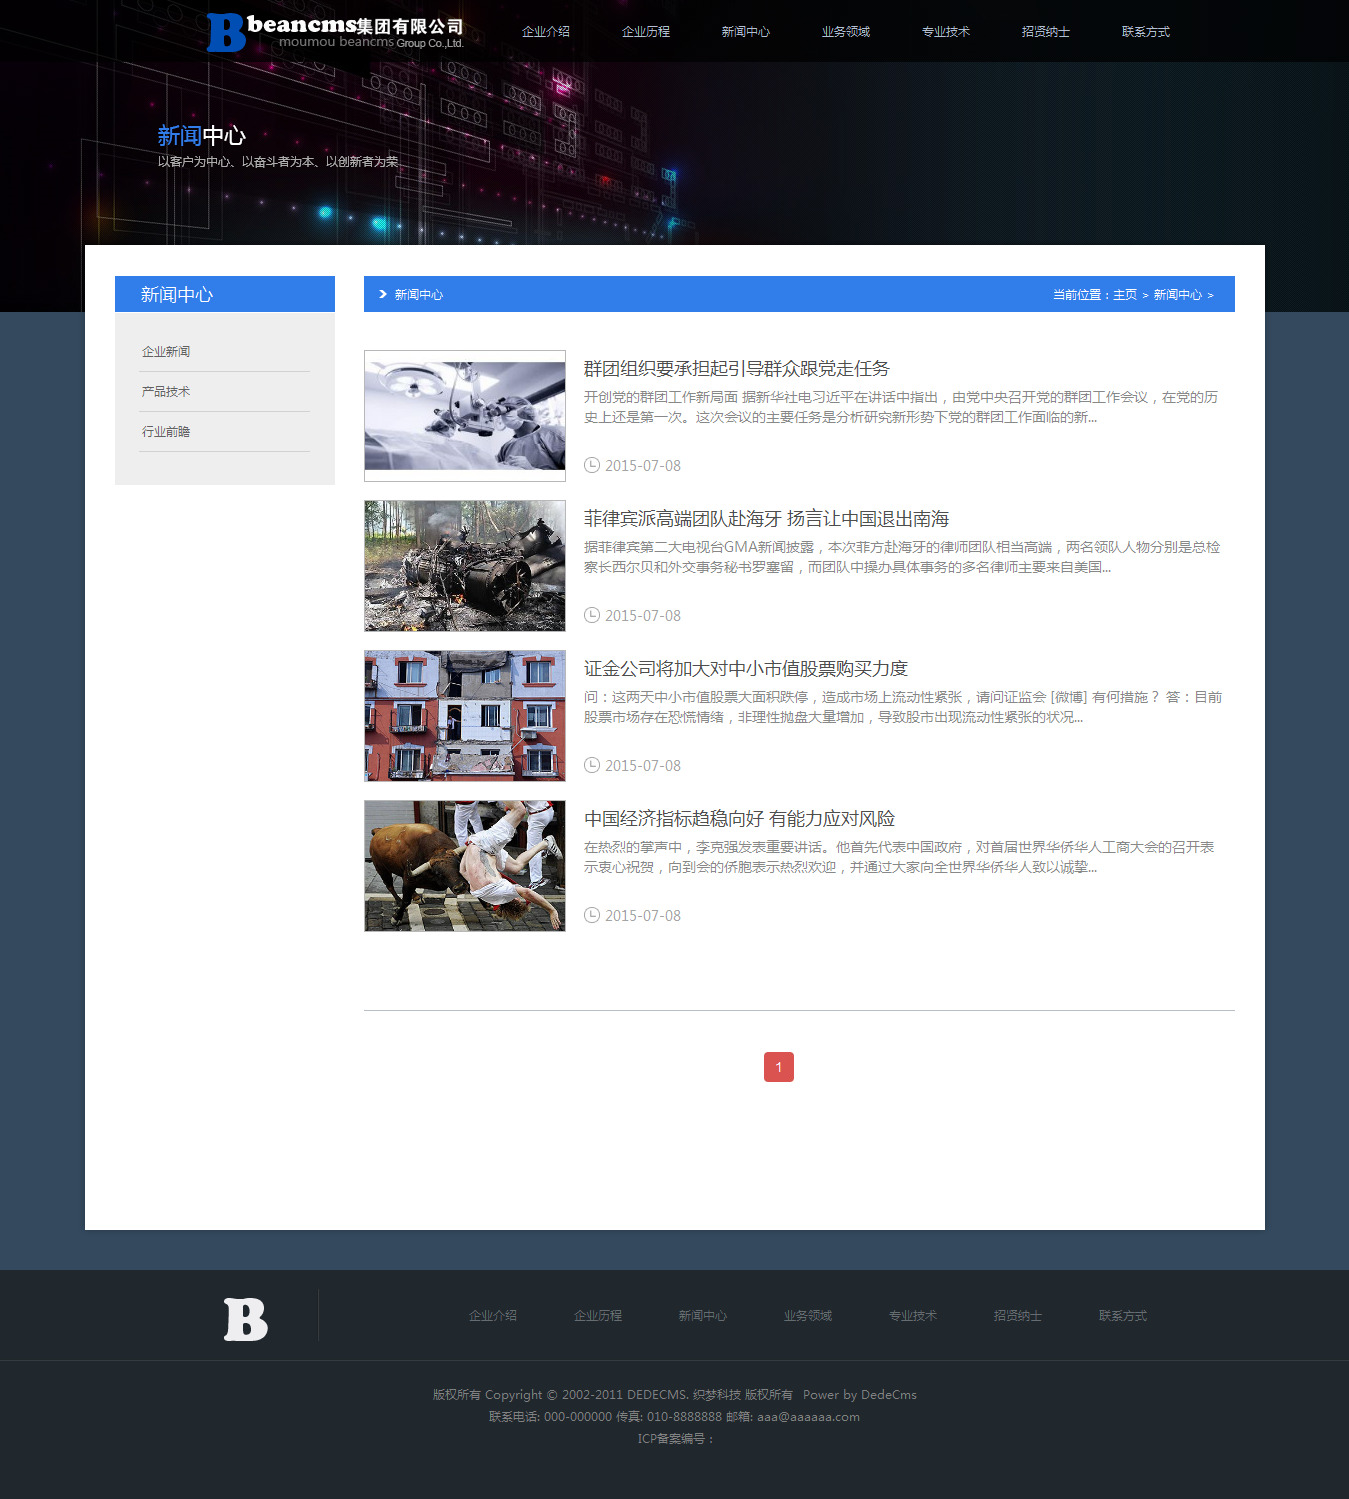This screenshot has height=1499, width=1349.
Task: Read article 中国经济指标趋稳向好 有能力应对风险
Action: (739, 819)
